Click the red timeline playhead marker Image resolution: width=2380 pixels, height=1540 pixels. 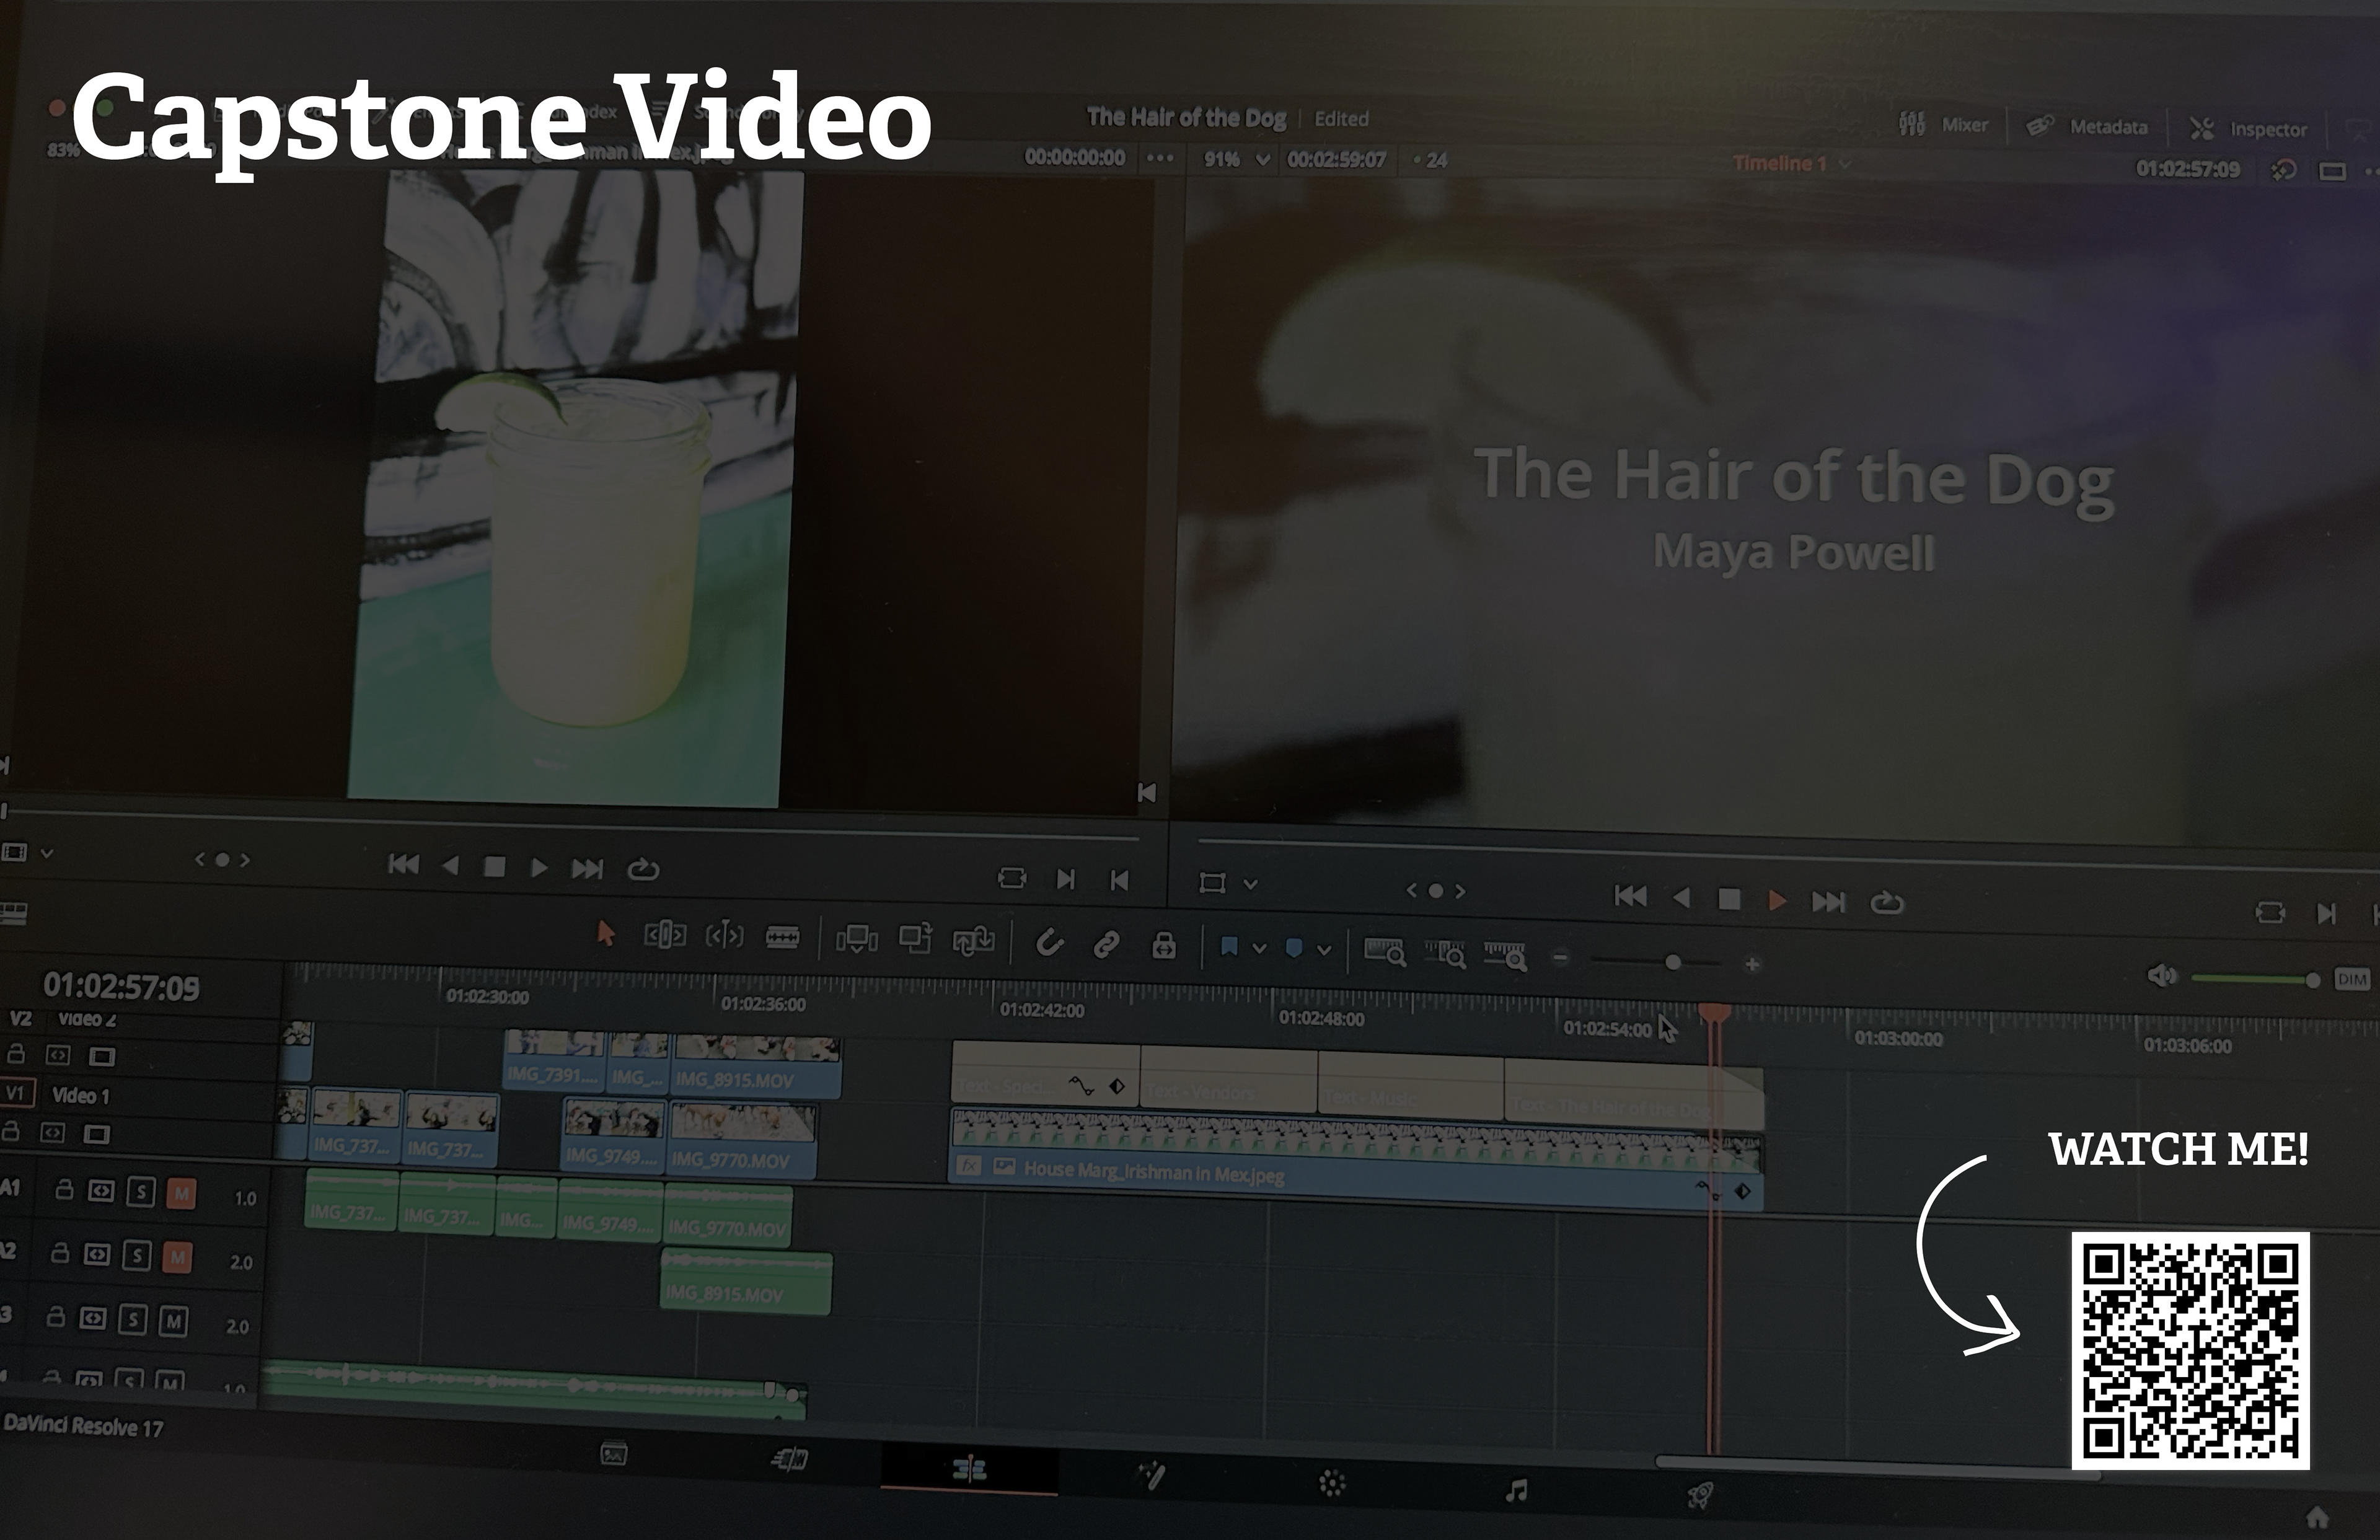1714,1014
